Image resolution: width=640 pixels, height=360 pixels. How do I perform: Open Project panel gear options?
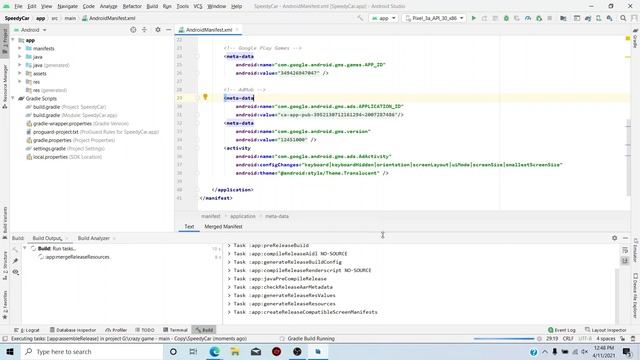coord(158,30)
